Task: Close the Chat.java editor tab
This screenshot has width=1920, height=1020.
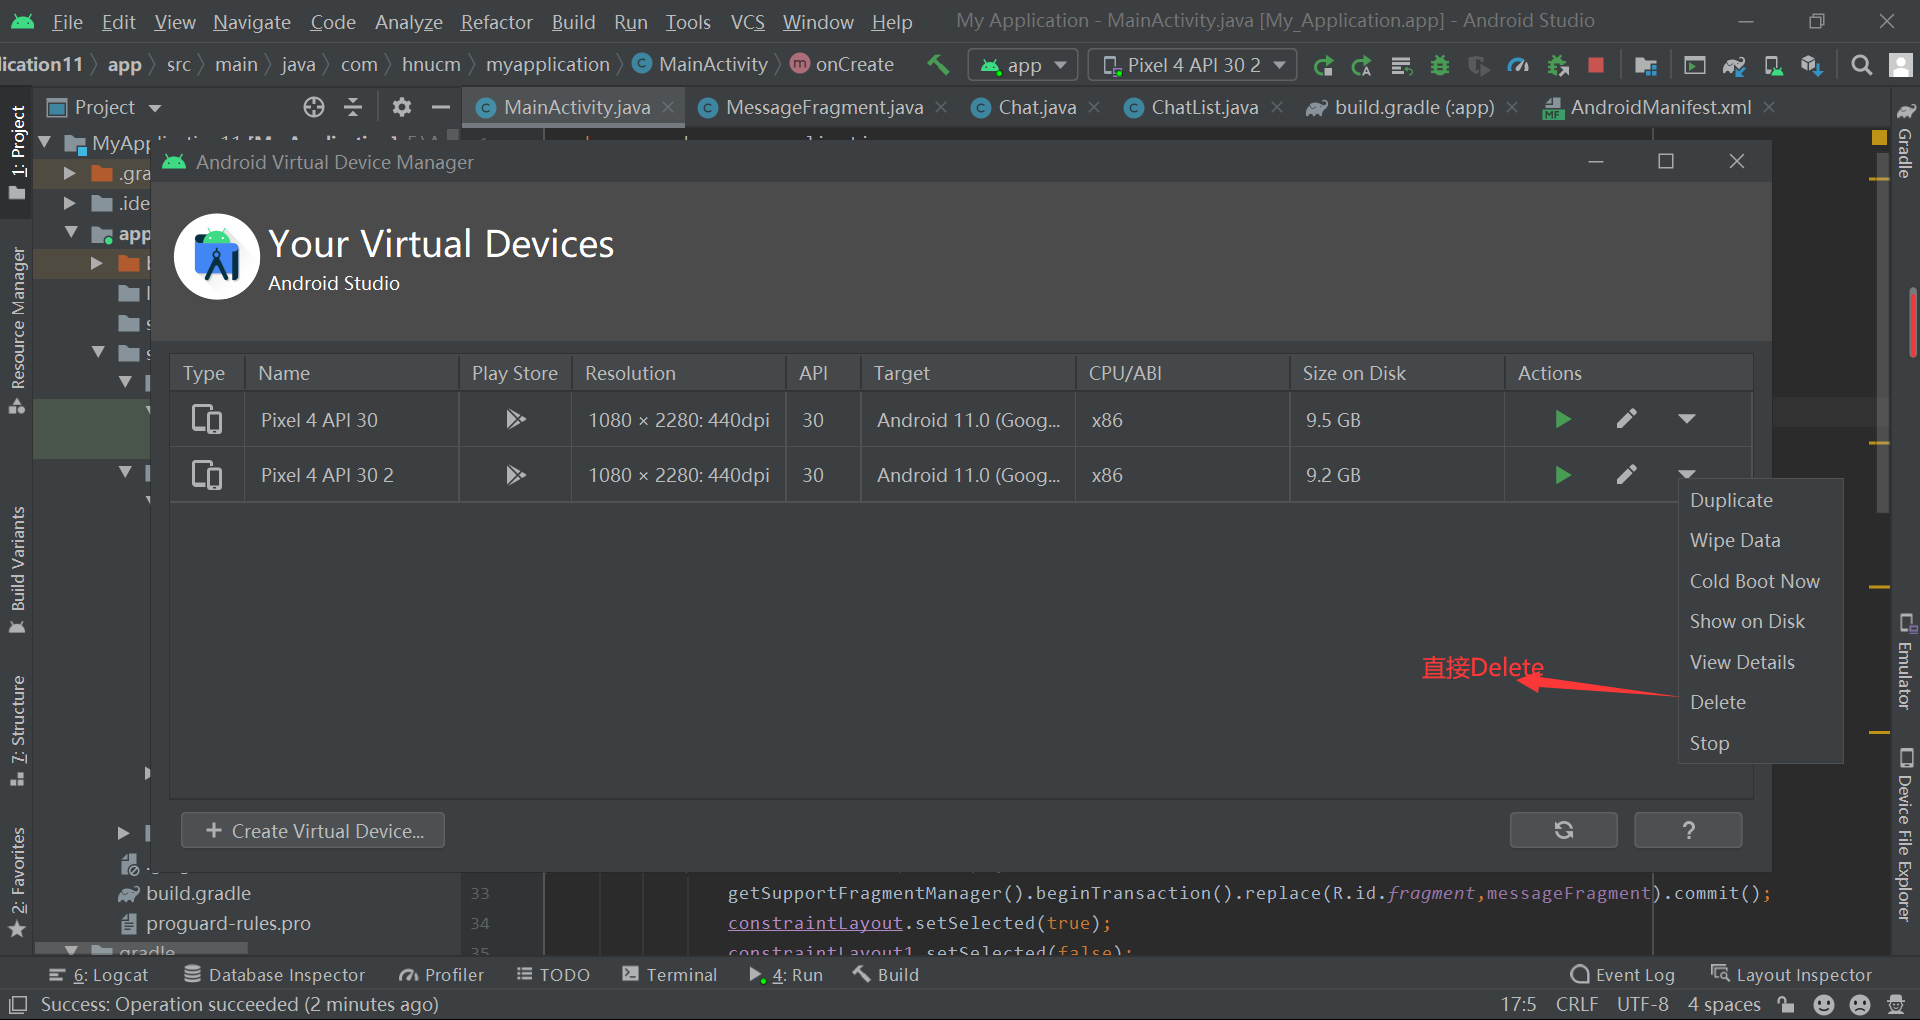Action: point(1095,107)
